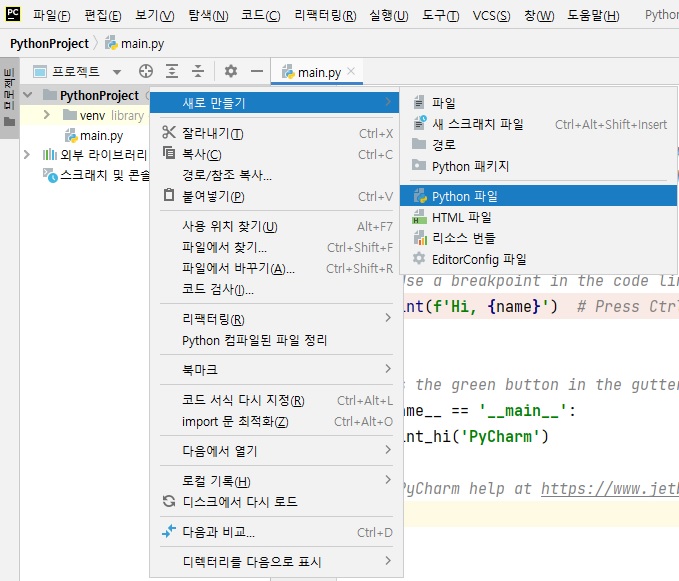Viewport: 679px width, 581px height.
Task: Choose 코드 서식 다시 지정(R)
Action: pos(277,400)
